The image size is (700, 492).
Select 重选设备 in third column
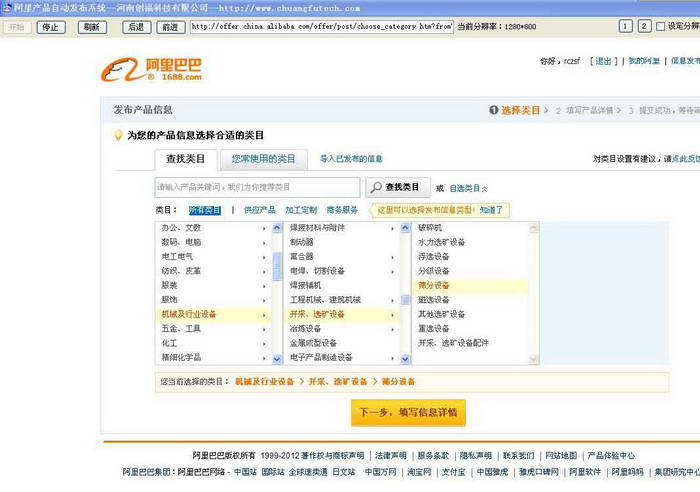coord(470,329)
